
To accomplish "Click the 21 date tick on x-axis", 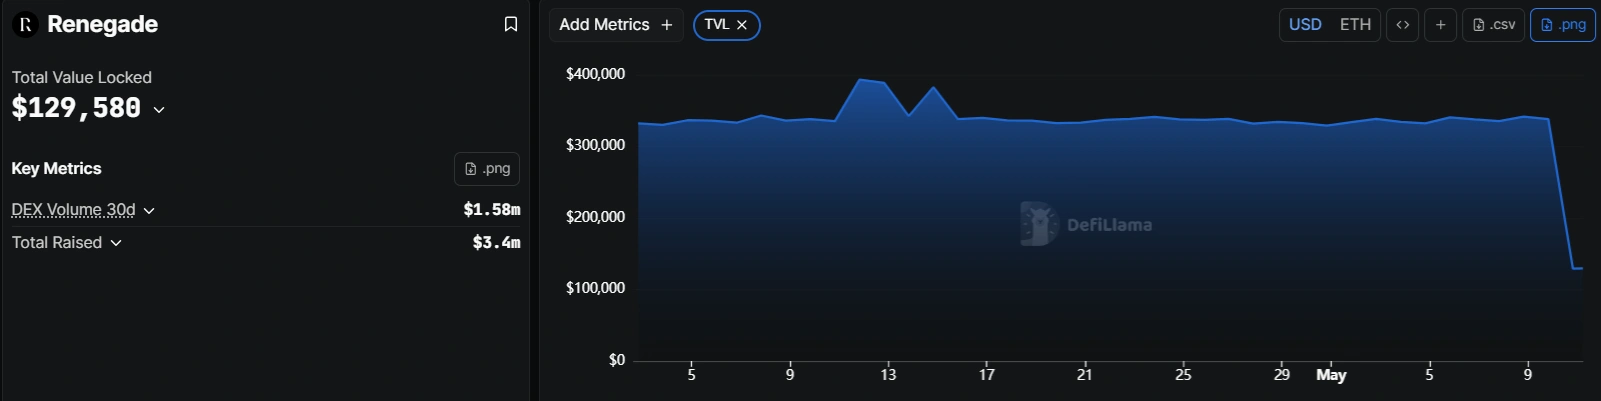I will pyautogui.click(x=1085, y=375).
